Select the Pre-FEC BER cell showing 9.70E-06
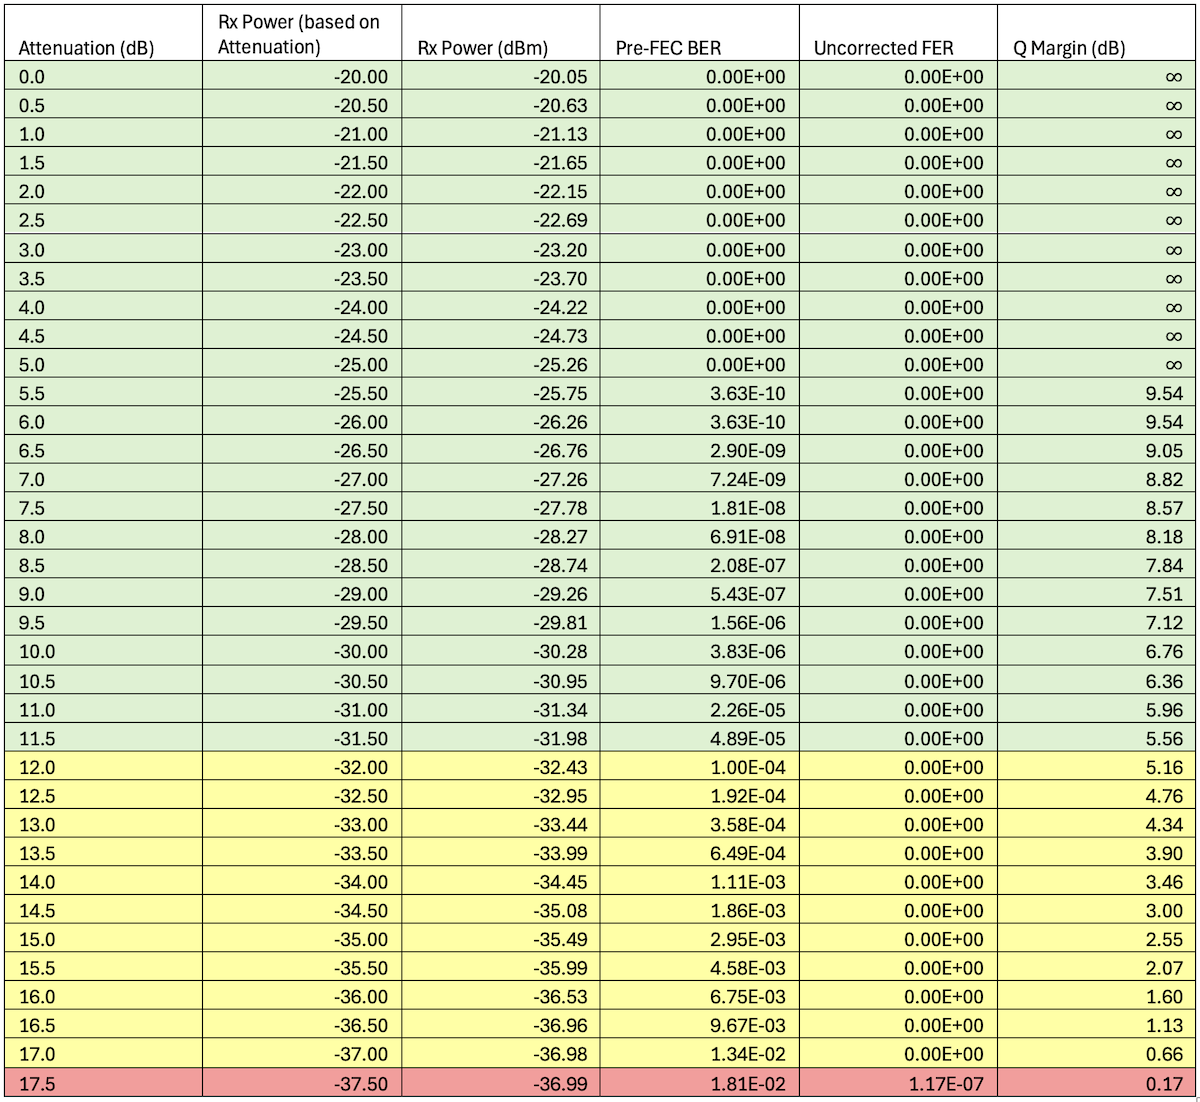The image size is (1200, 1102). point(700,681)
